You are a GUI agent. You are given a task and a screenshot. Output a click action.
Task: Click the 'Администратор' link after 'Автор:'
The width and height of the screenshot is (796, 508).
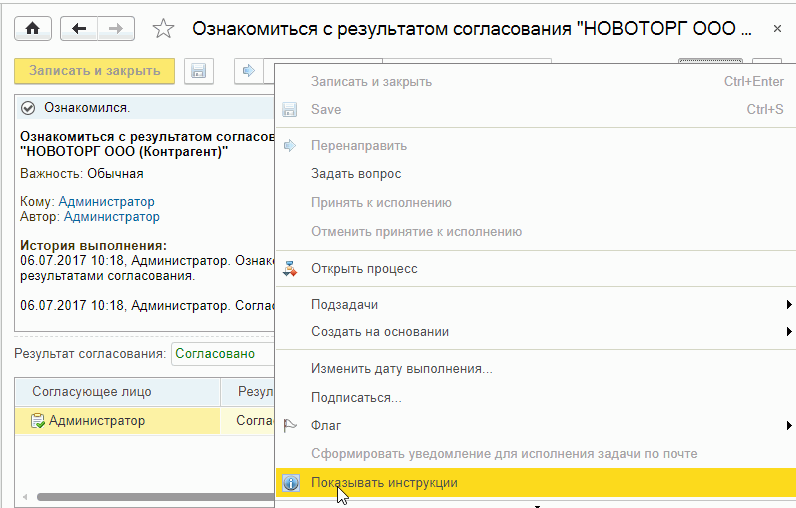click(x=112, y=217)
